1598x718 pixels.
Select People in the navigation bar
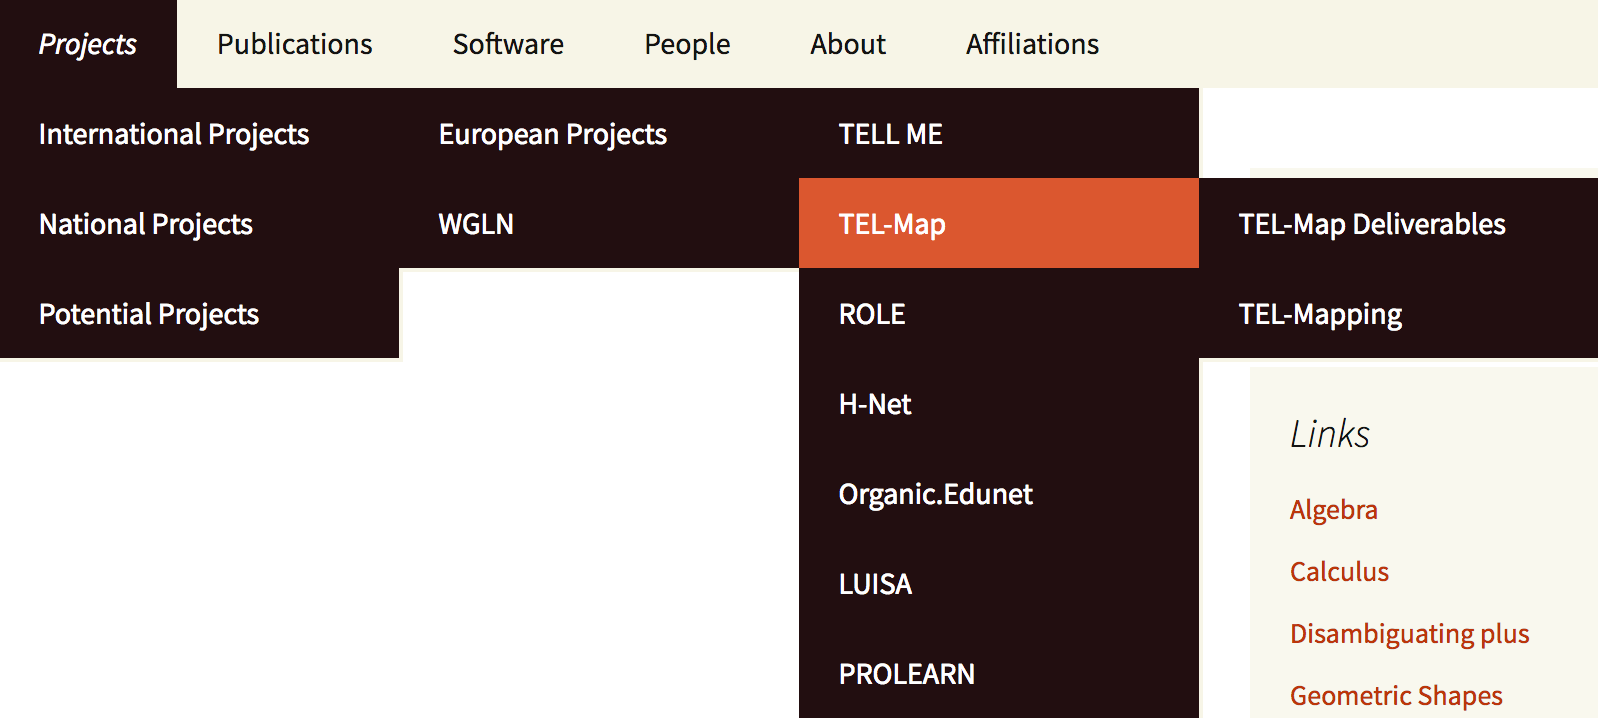tap(687, 44)
